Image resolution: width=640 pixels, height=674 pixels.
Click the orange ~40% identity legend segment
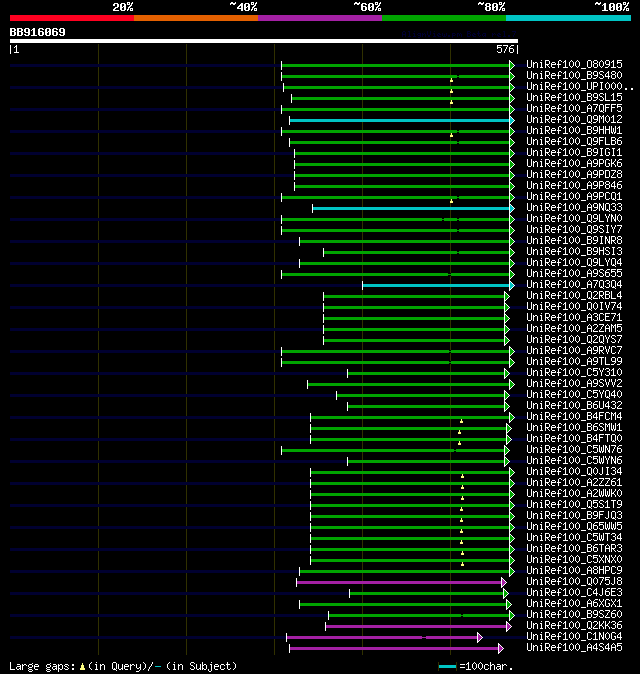click(196, 18)
